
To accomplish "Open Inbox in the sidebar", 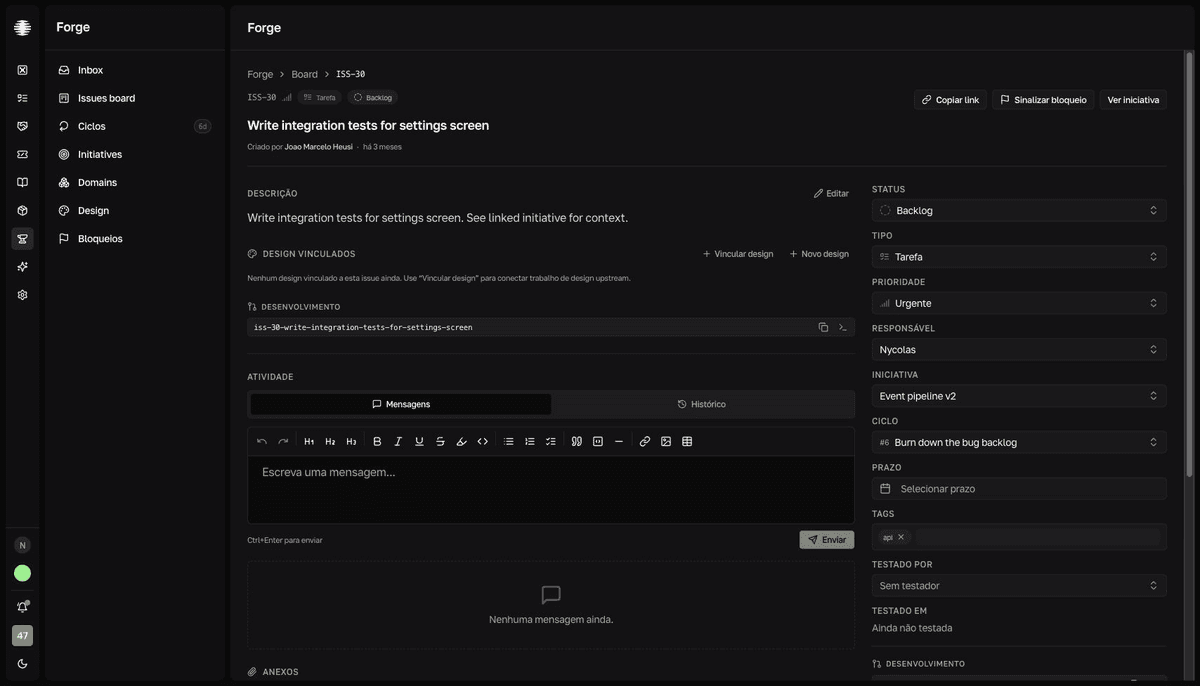I will [x=135, y=70].
